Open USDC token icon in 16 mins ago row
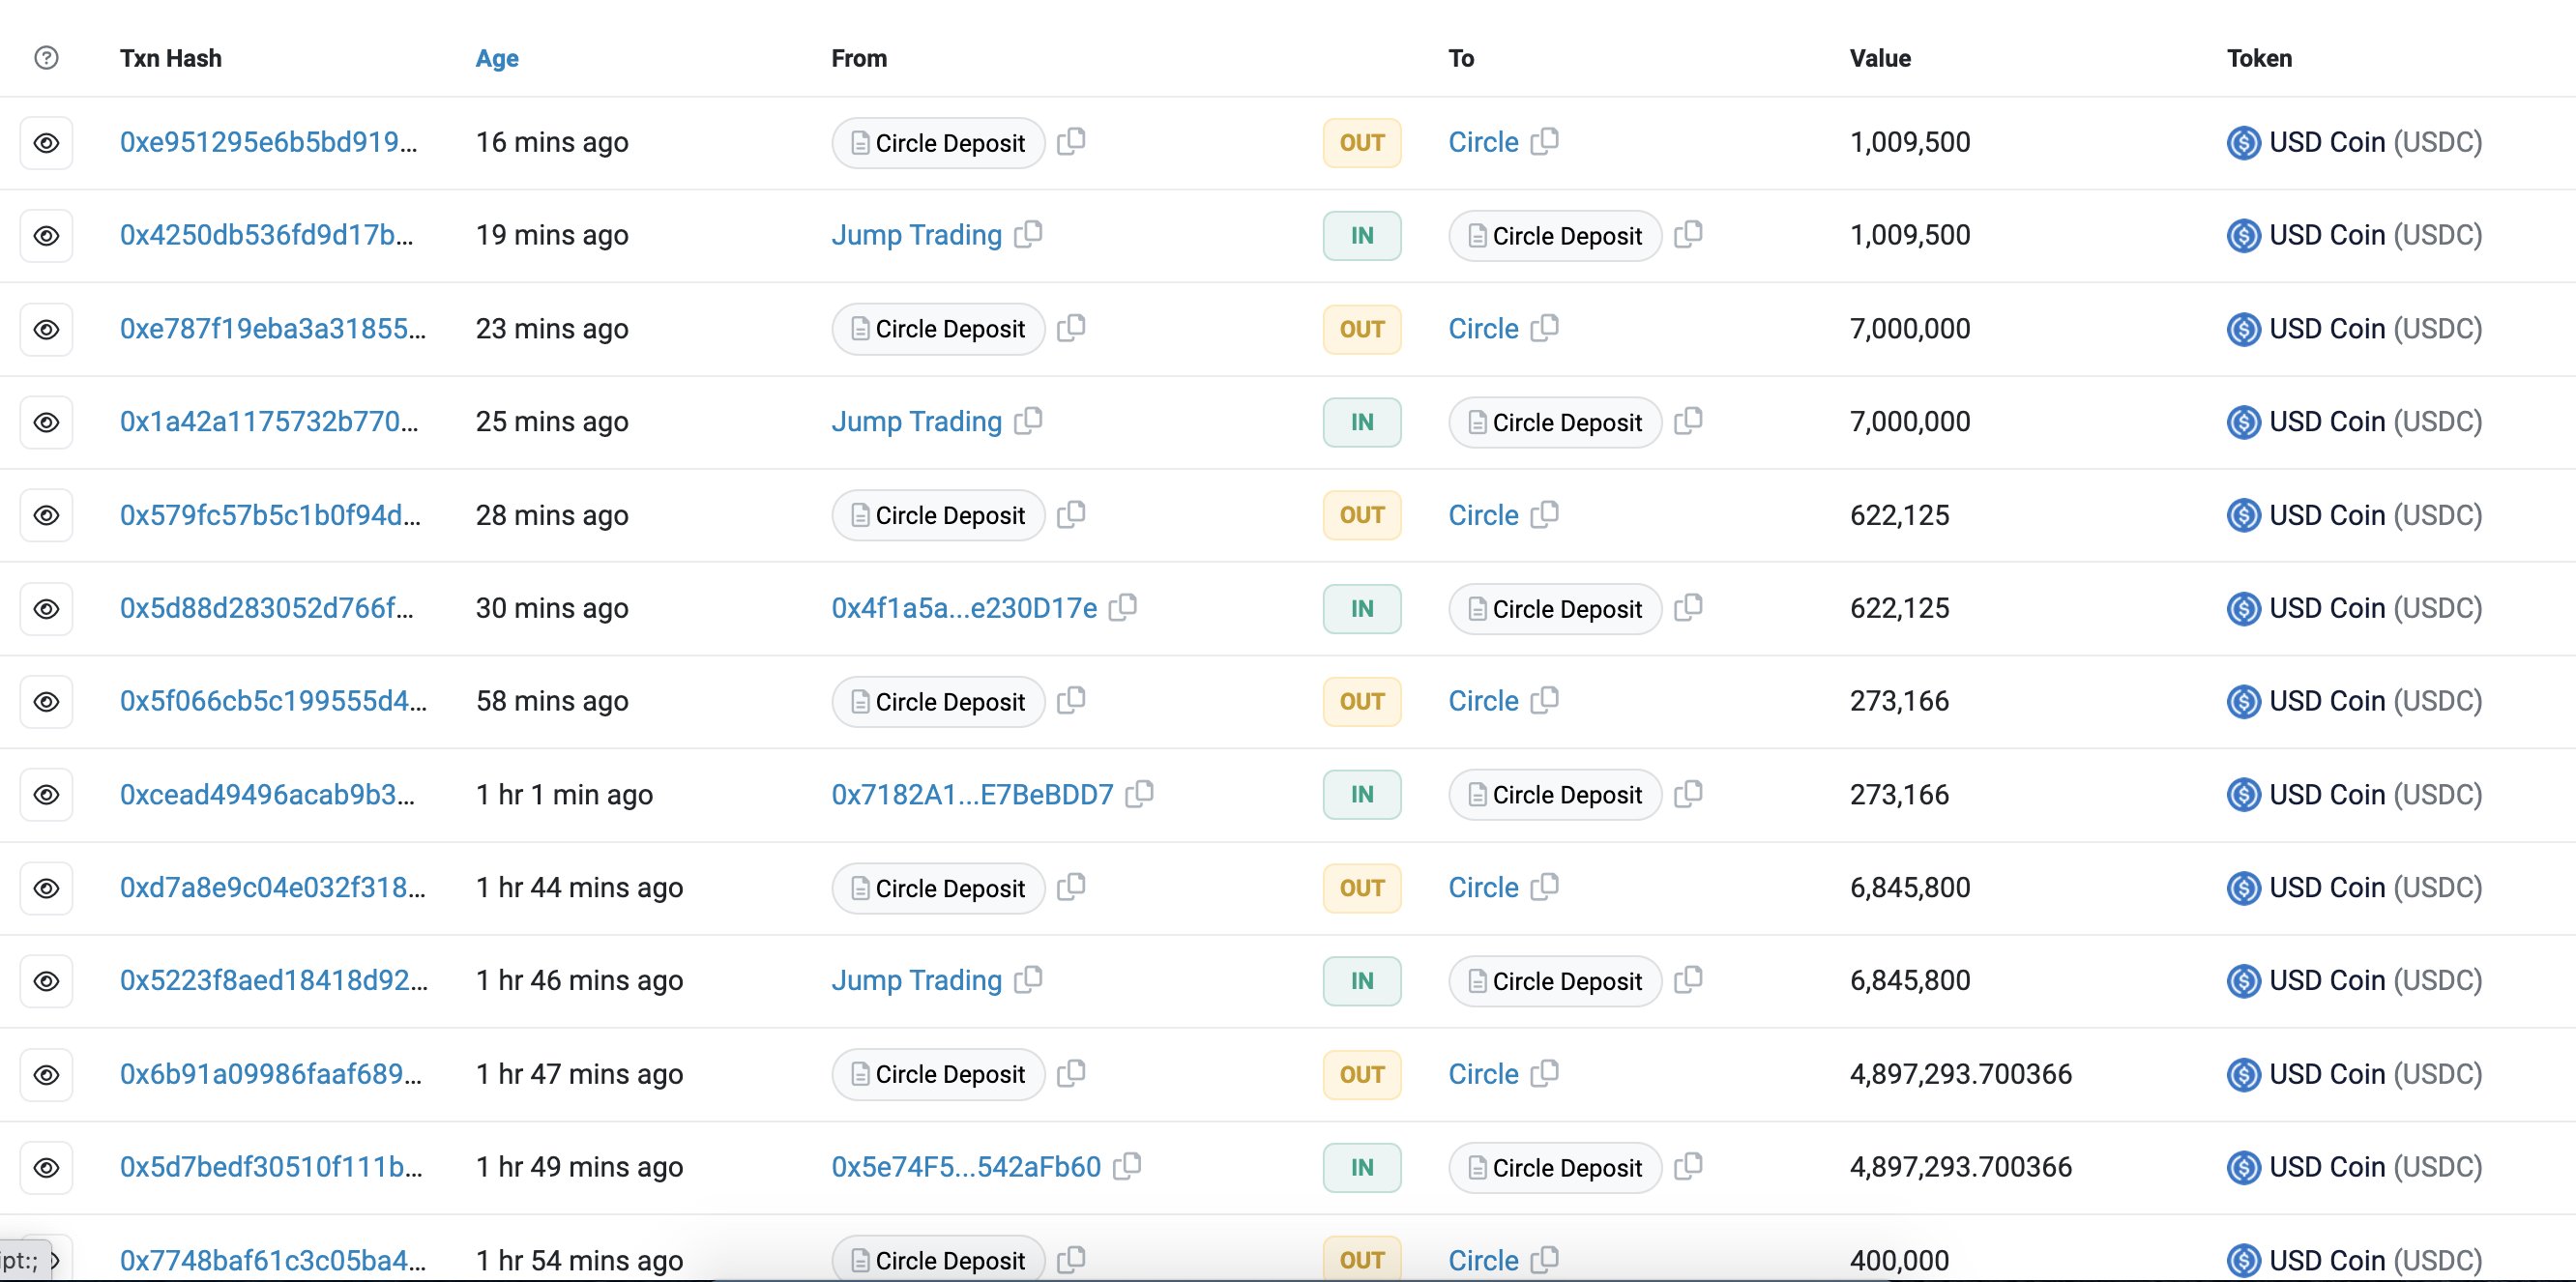 2244,143
